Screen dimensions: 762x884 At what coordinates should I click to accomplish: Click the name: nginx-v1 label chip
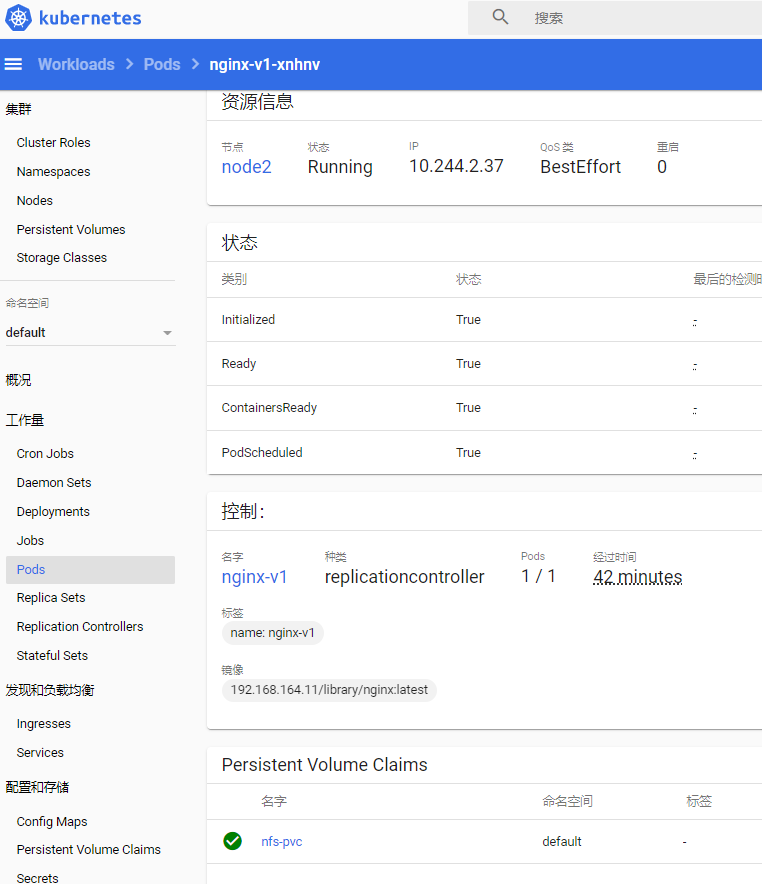[x=272, y=633]
